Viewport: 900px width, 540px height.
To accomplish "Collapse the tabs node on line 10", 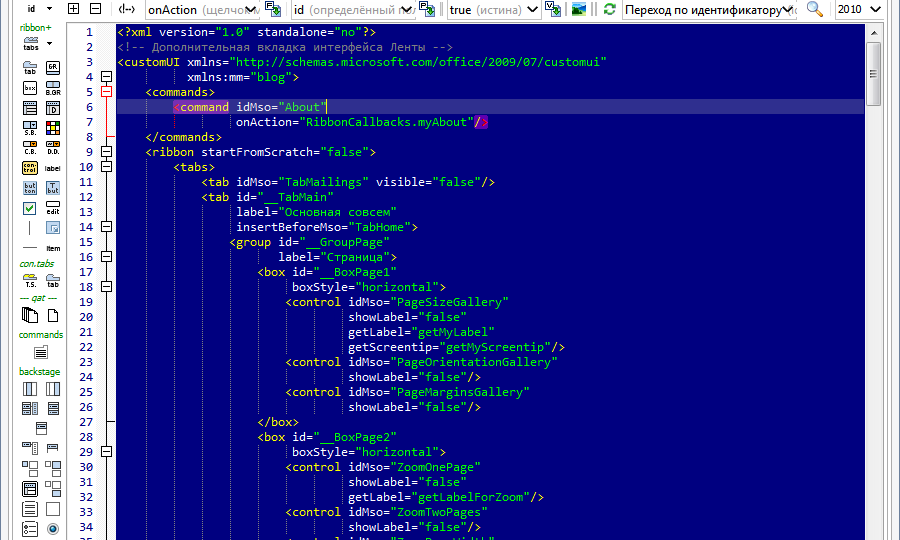I will (107, 167).
